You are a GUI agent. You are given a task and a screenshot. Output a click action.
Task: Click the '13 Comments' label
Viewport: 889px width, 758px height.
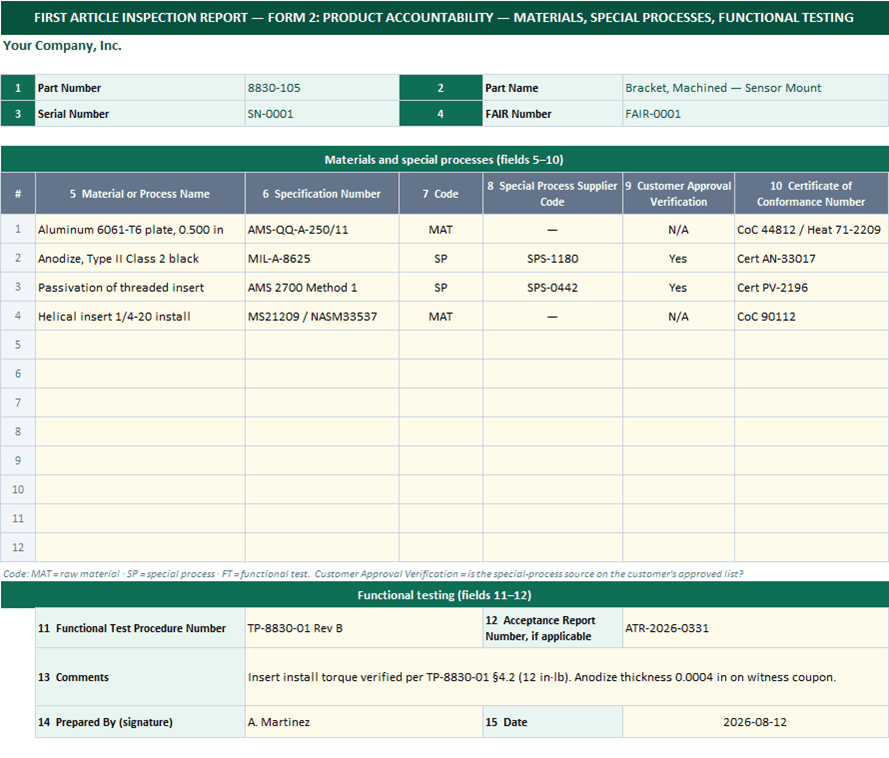(140, 677)
